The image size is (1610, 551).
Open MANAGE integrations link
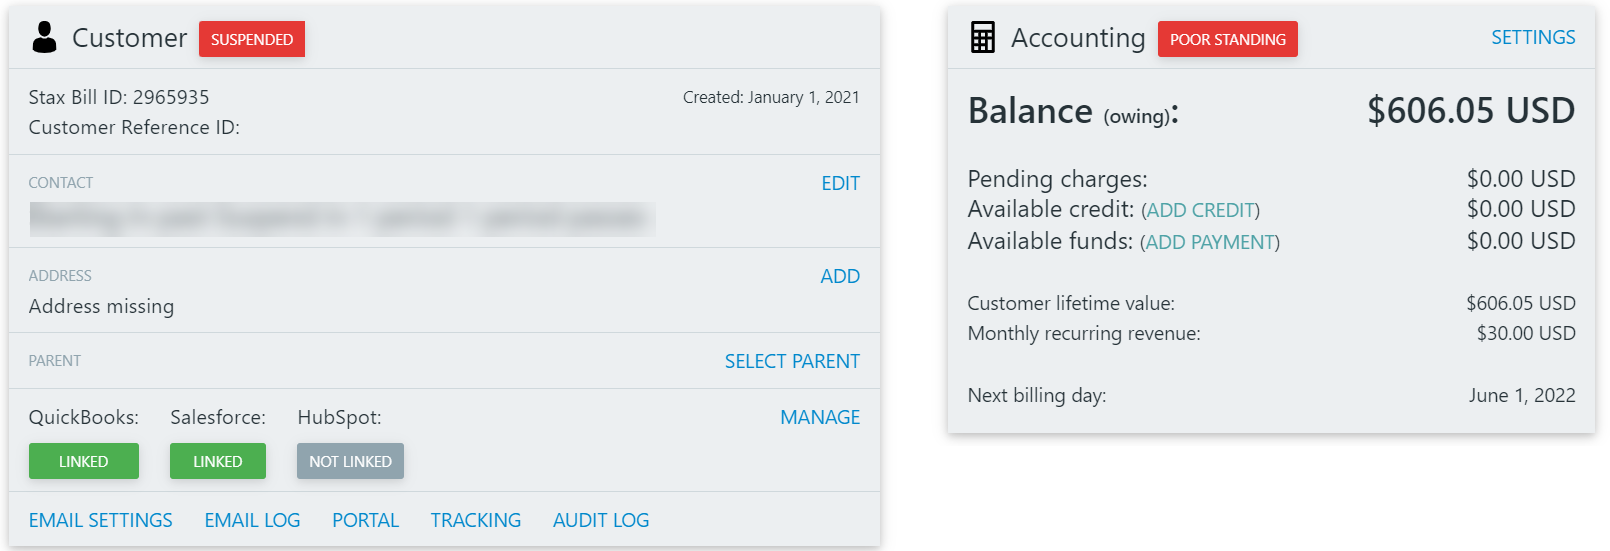(x=820, y=417)
